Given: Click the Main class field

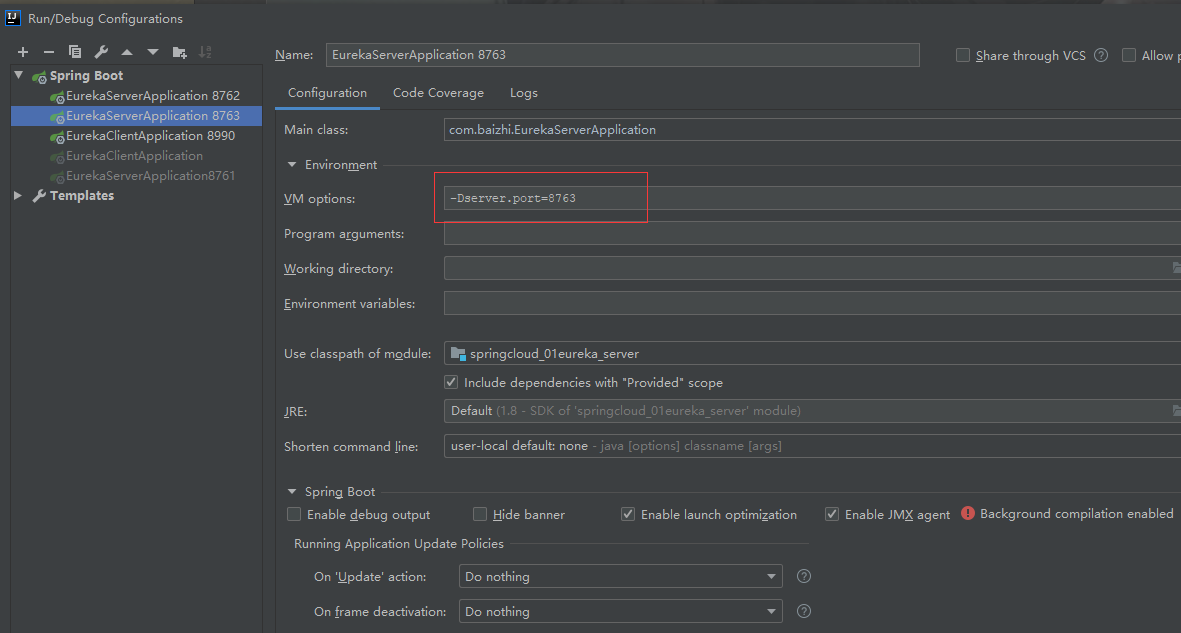Looking at the screenshot, I should (812, 130).
